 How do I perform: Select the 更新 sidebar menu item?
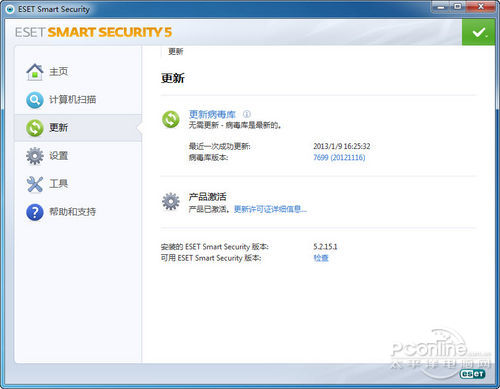tap(78, 128)
